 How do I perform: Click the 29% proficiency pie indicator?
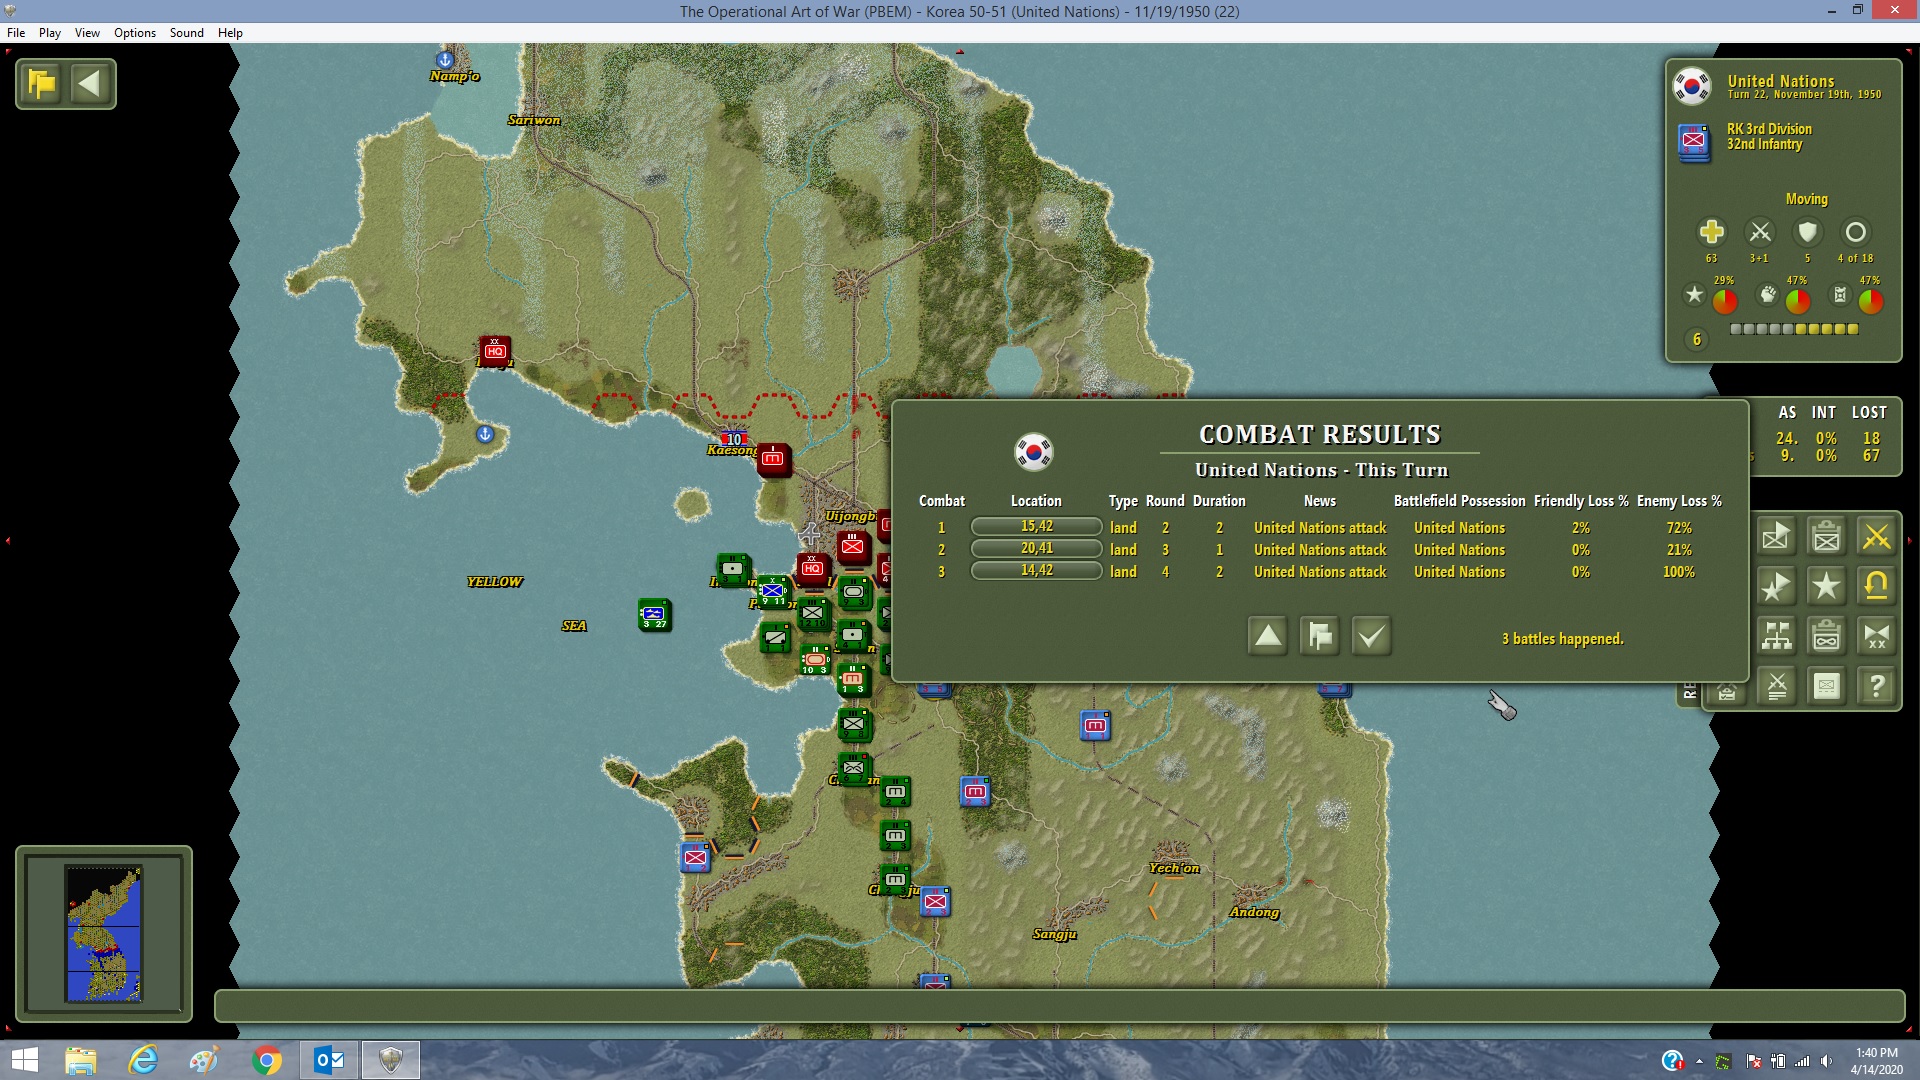tap(1725, 301)
